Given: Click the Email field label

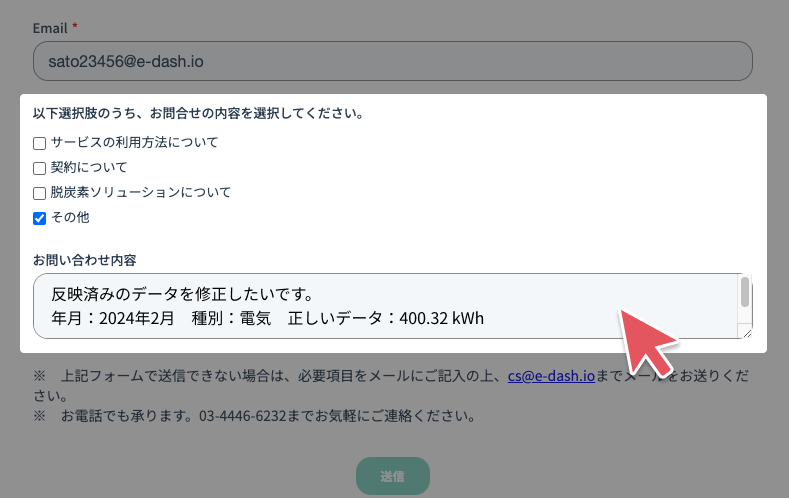Looking at the screenshot, I should click(49, 28).
